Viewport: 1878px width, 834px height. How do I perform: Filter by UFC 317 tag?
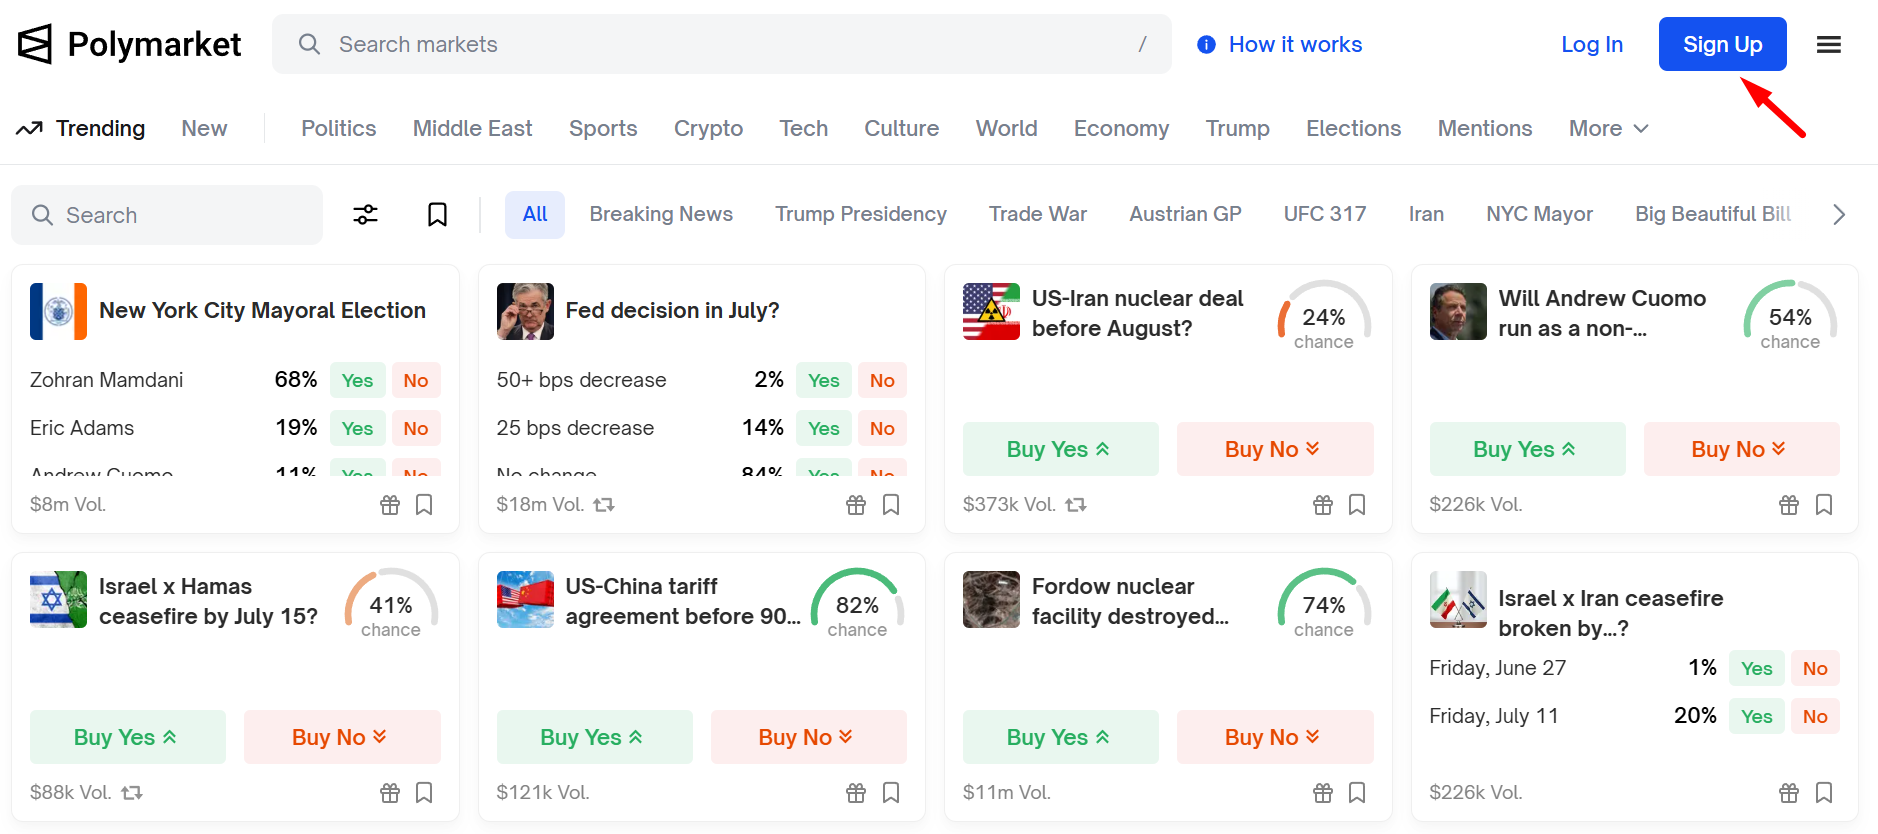(x=1325, y=214)
